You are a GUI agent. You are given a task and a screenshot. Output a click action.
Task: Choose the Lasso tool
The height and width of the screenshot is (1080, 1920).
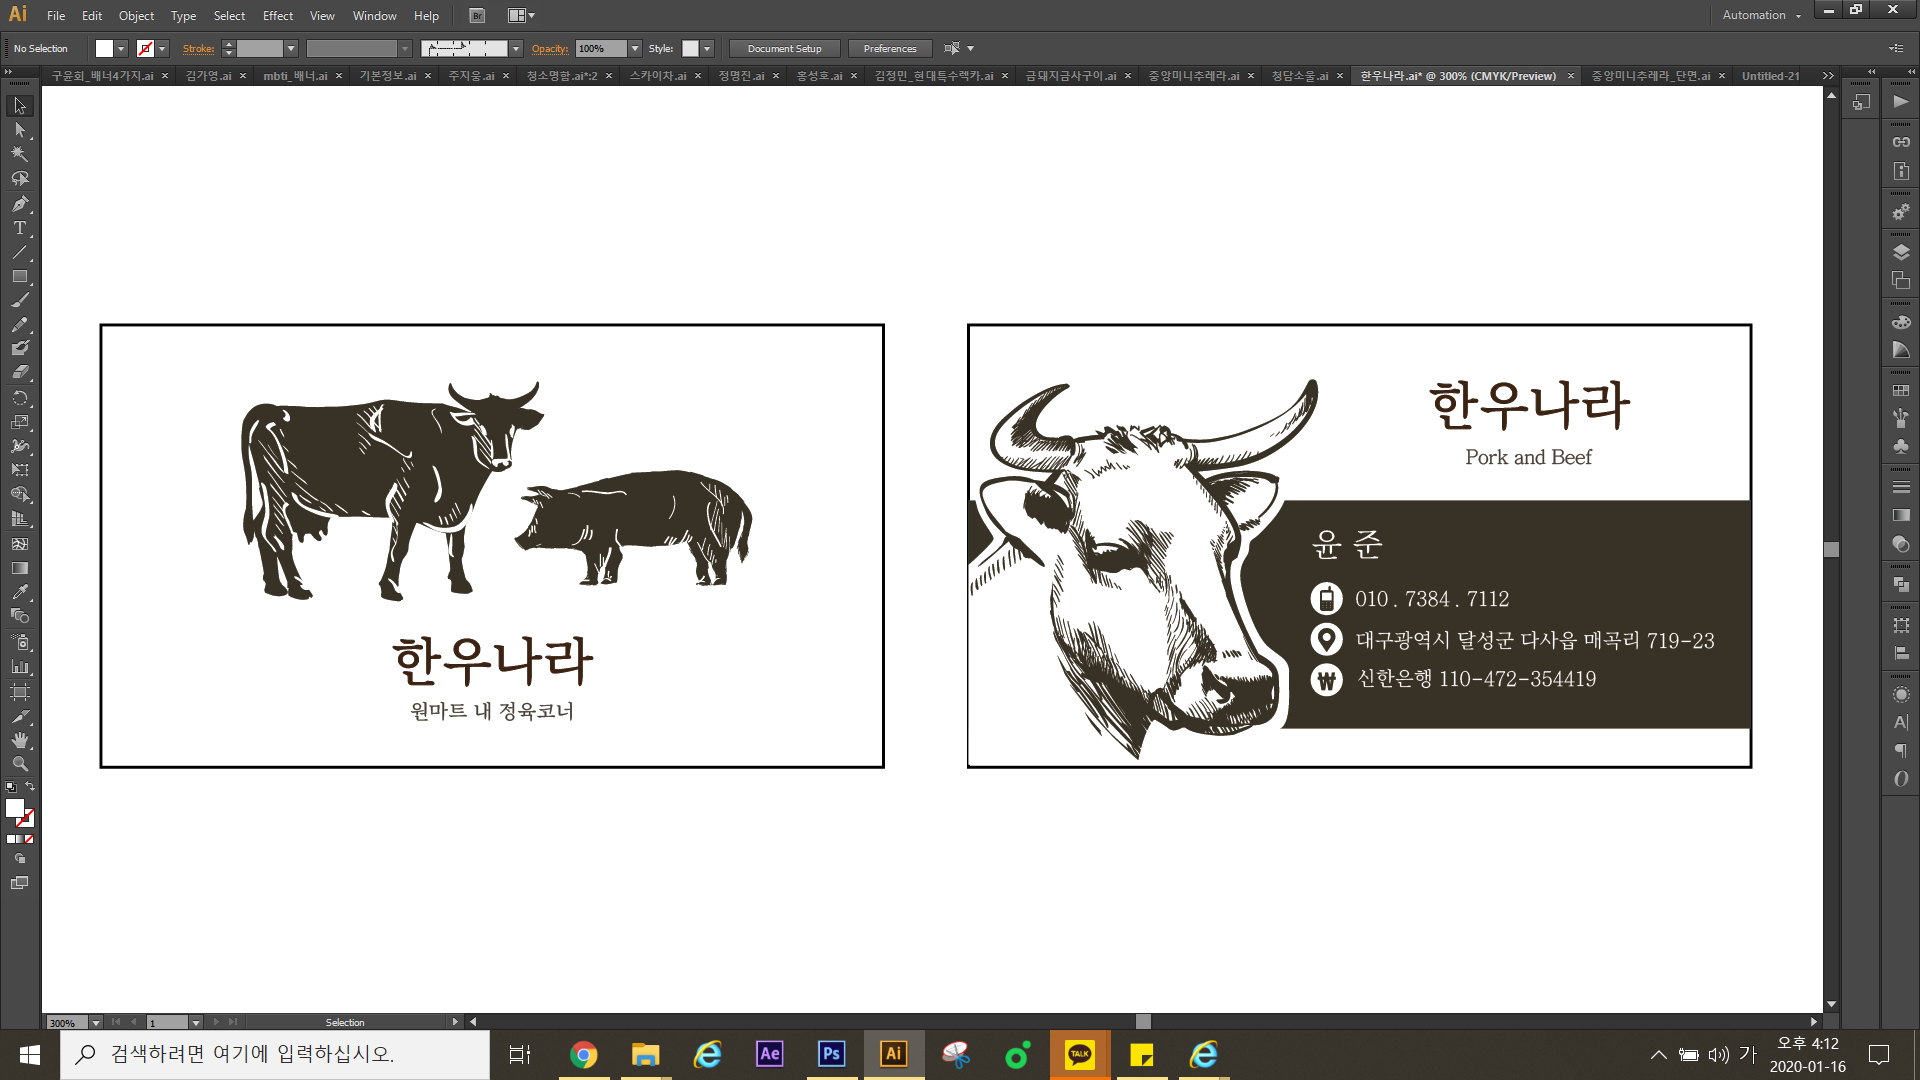tap(20, 179)
